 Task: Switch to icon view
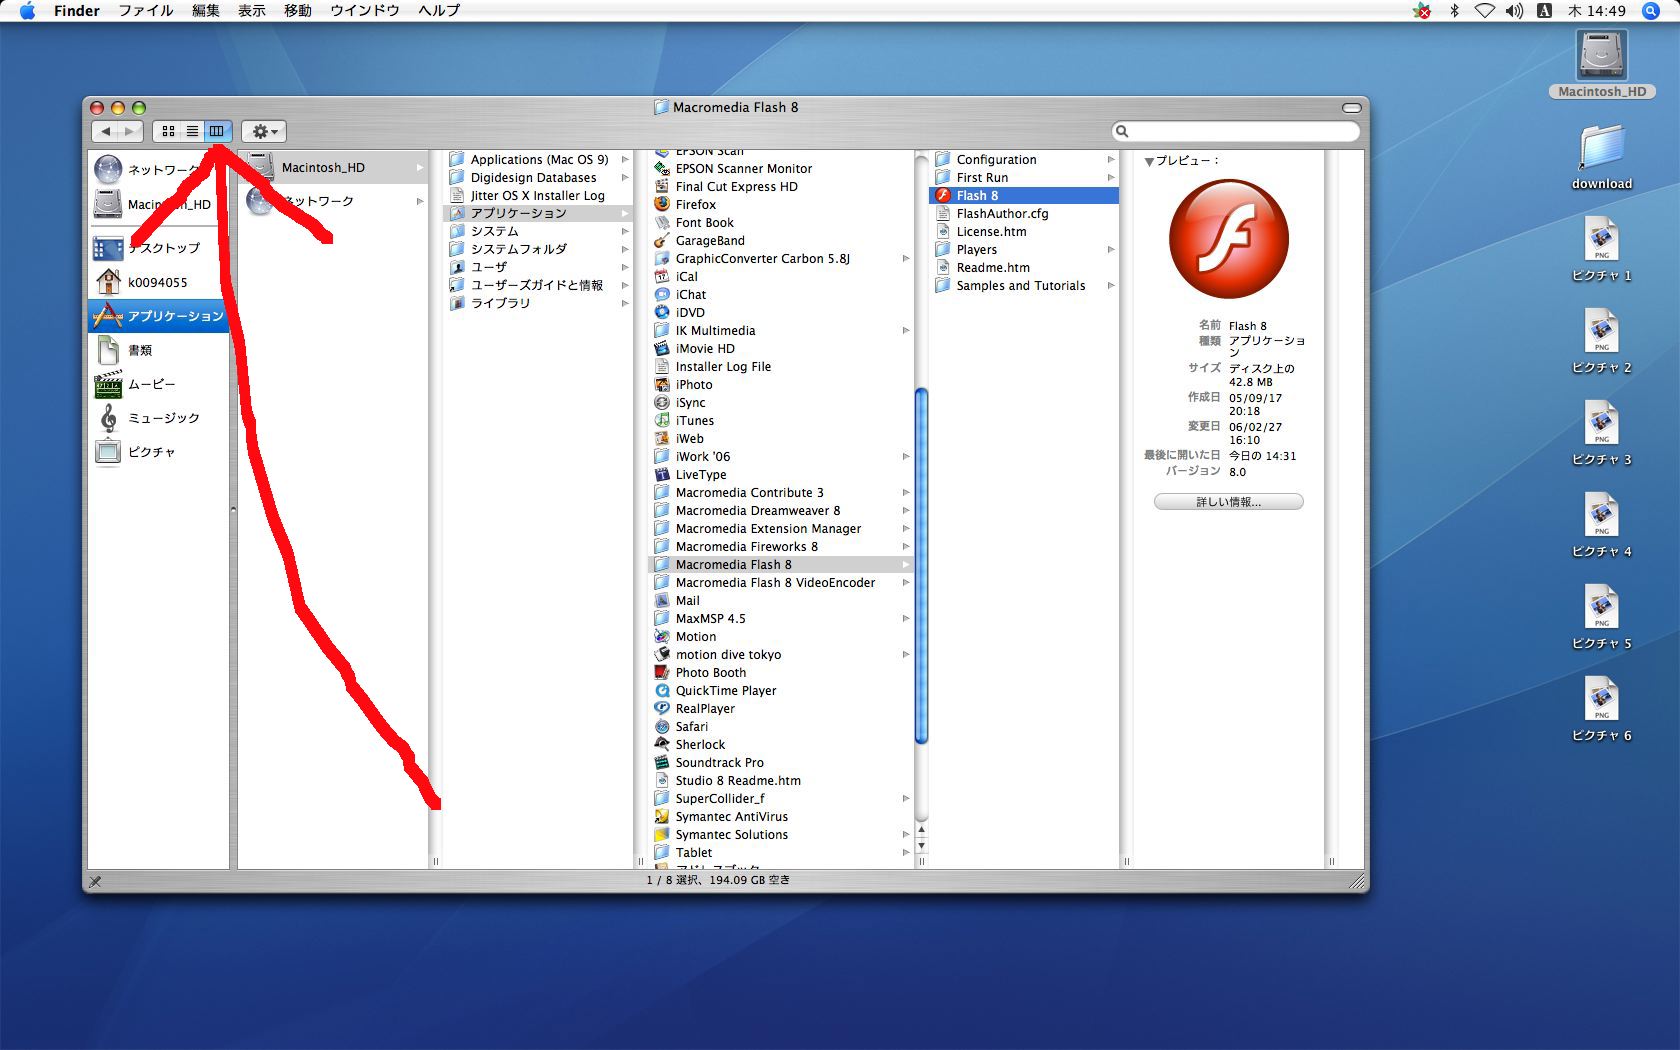(x=168, y=131)
